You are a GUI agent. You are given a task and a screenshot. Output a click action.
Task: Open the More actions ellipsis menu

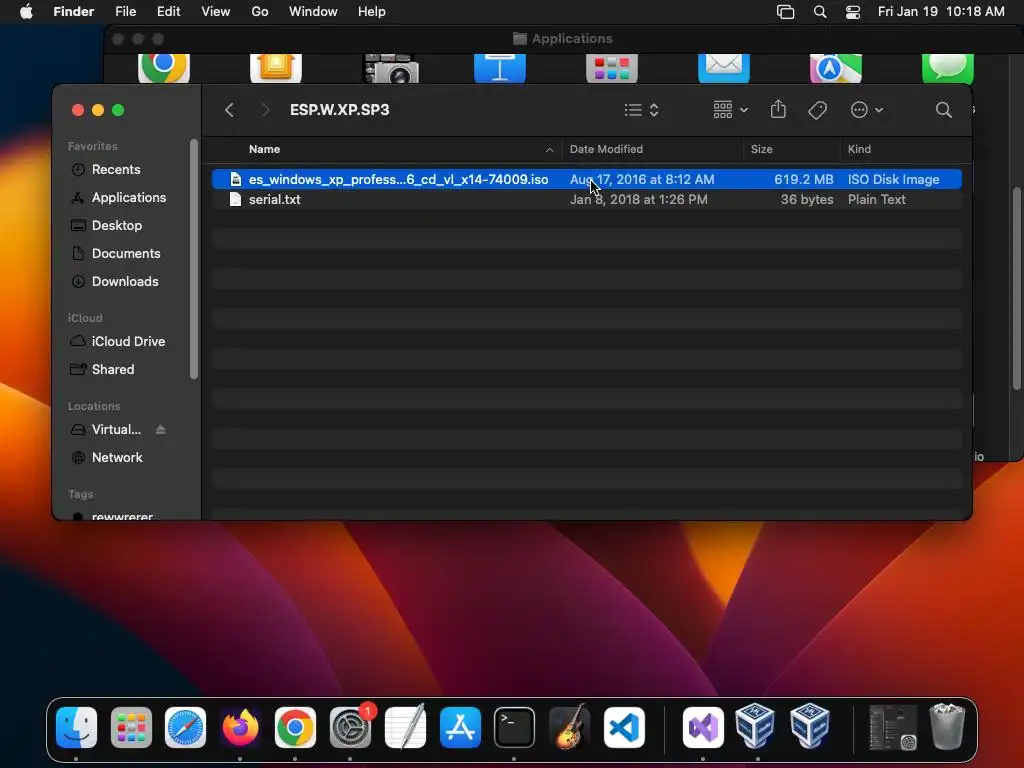click(867, 110)
